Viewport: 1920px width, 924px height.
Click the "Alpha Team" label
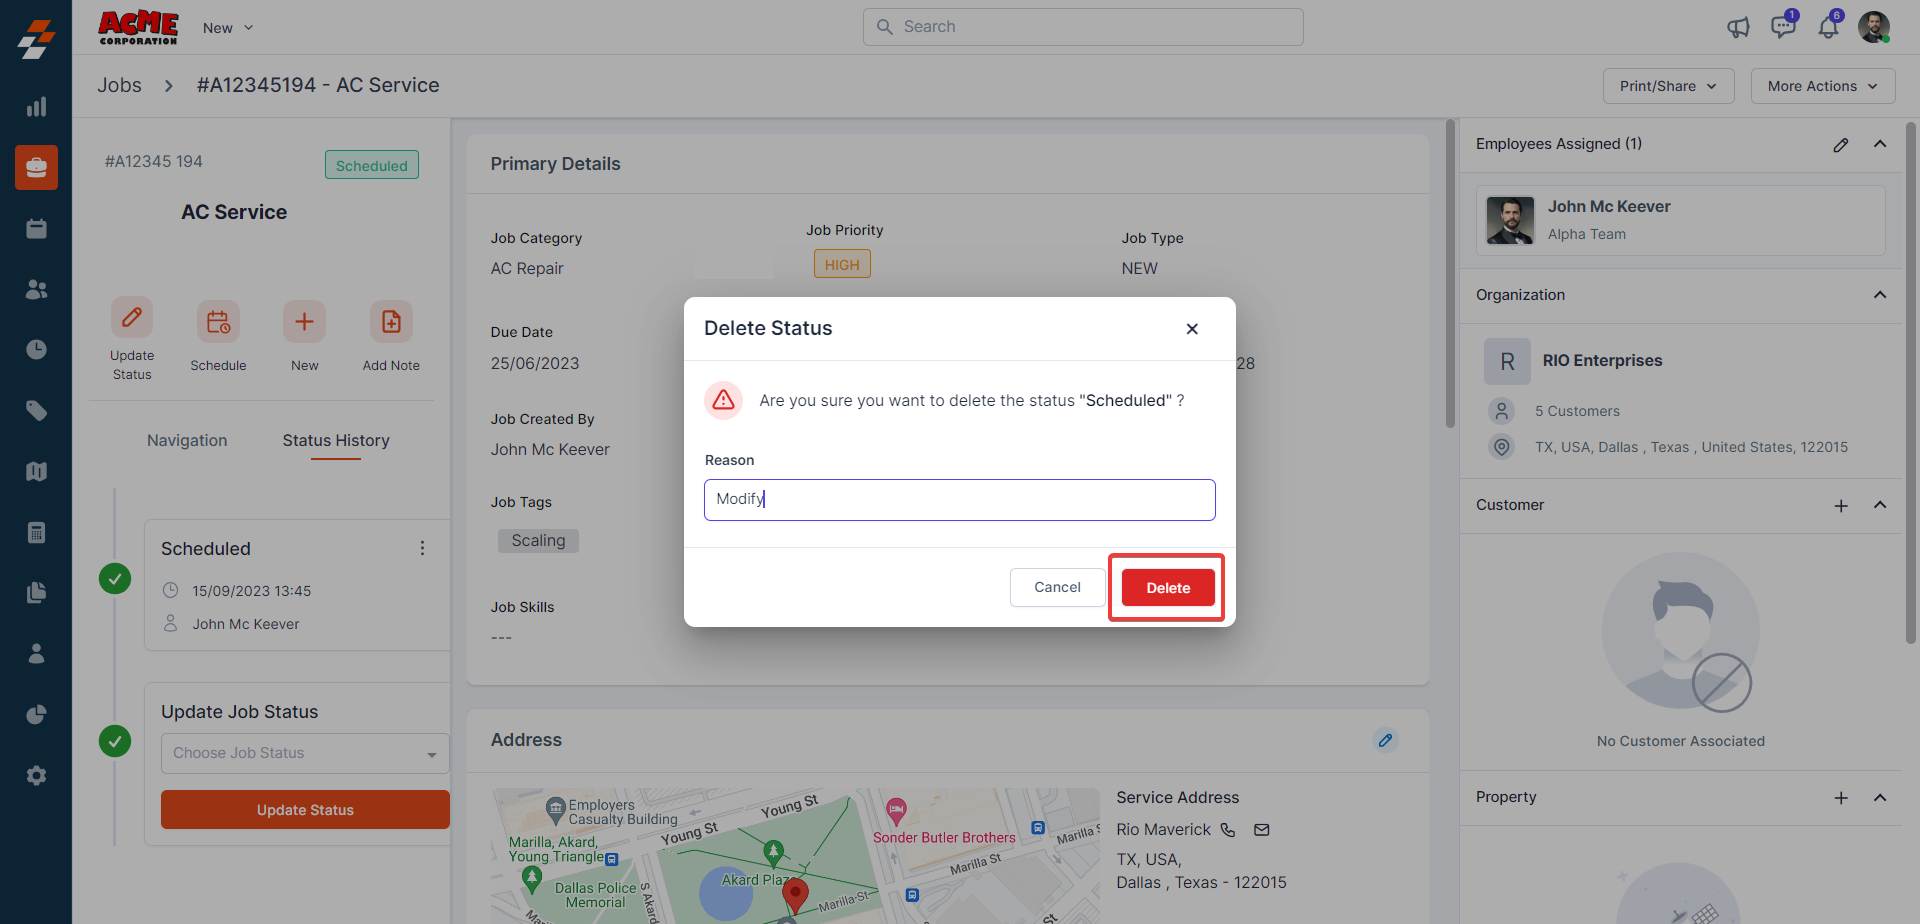point(1587,234)
